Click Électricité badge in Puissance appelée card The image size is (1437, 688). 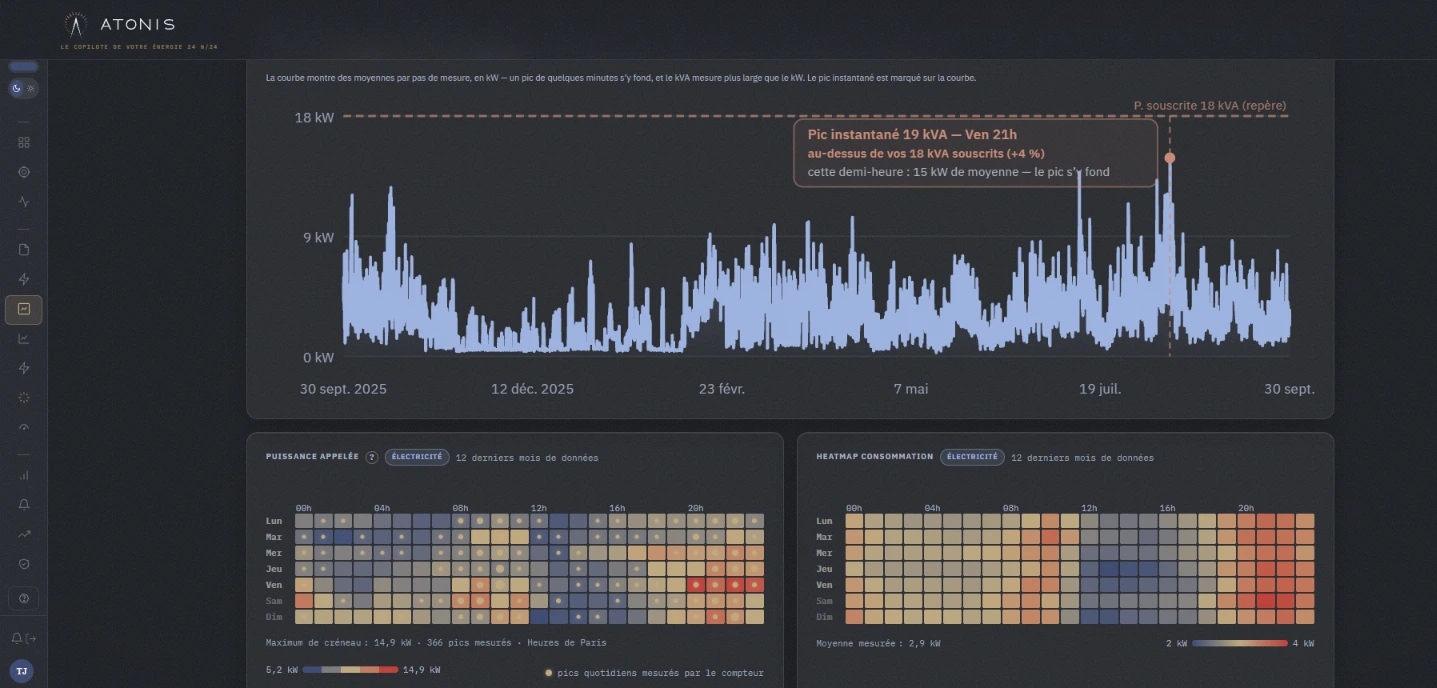tap(417, 457)
